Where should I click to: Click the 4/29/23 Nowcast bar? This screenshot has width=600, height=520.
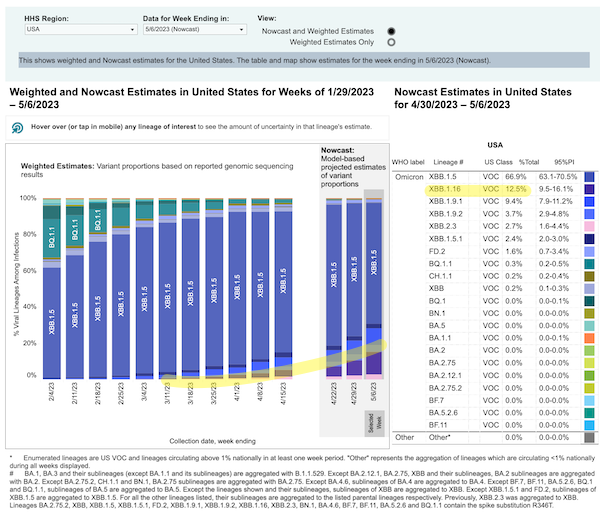pos(354,289)
